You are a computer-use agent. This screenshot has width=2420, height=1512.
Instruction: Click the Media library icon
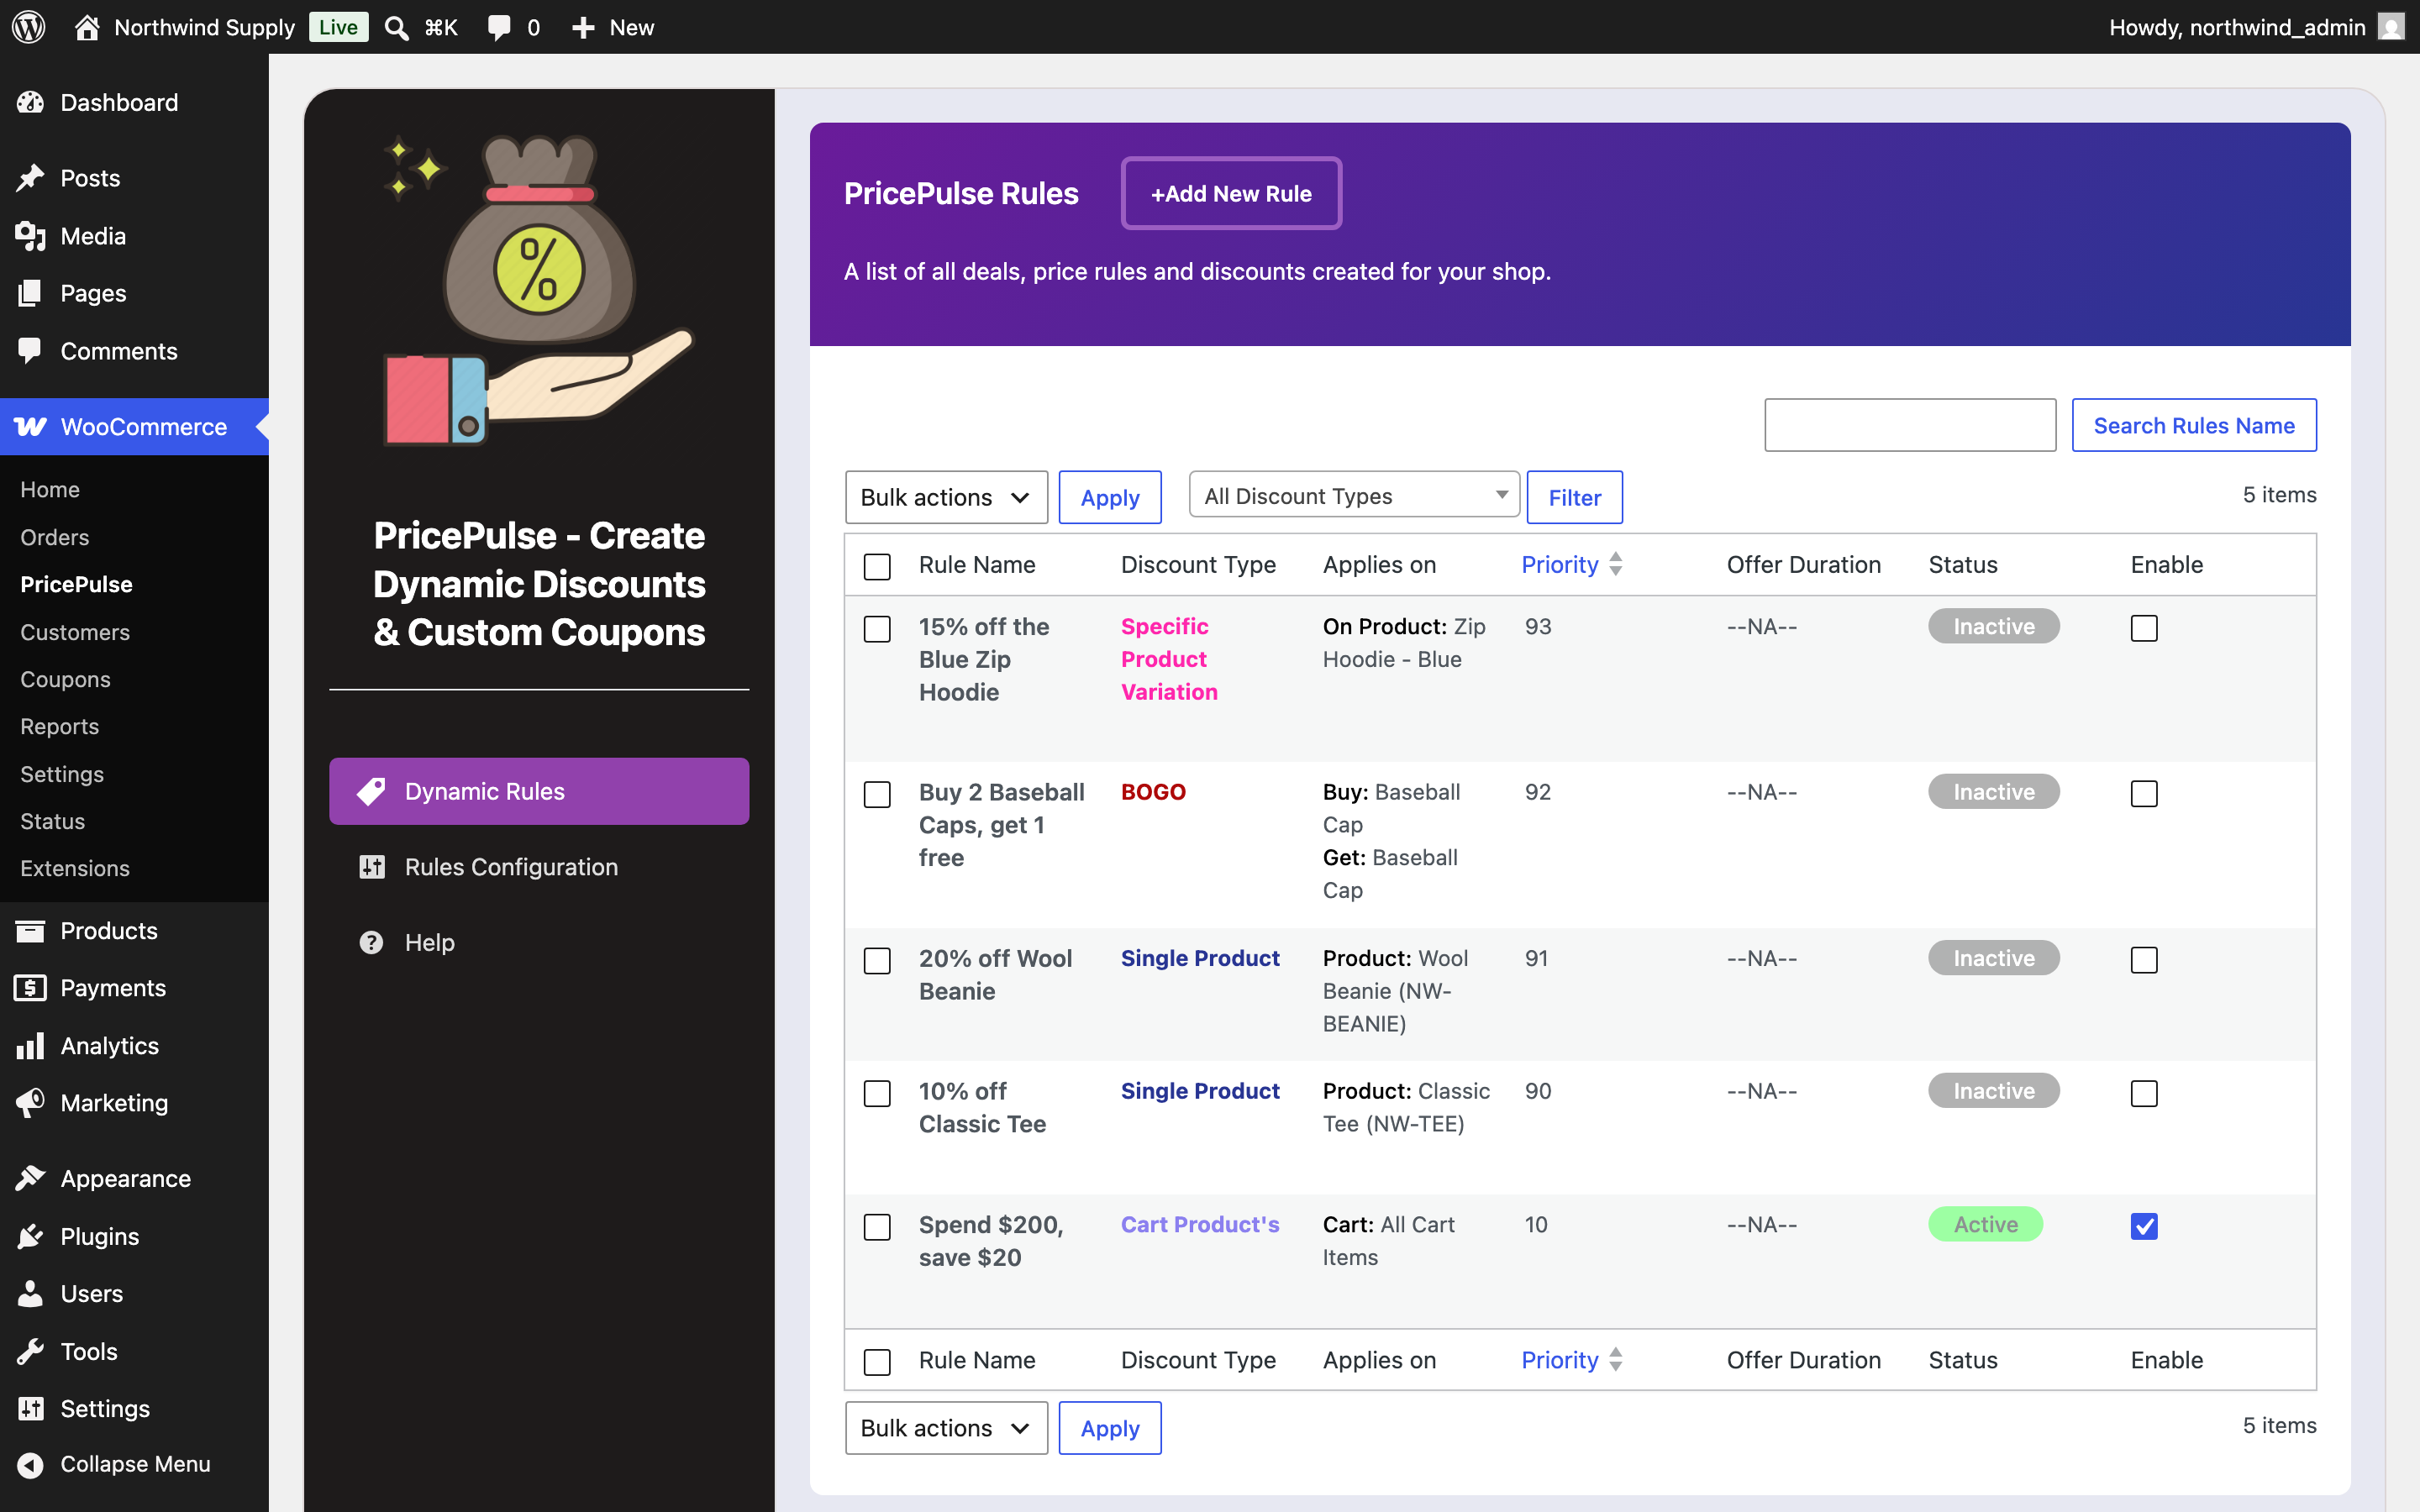point(30,236)
